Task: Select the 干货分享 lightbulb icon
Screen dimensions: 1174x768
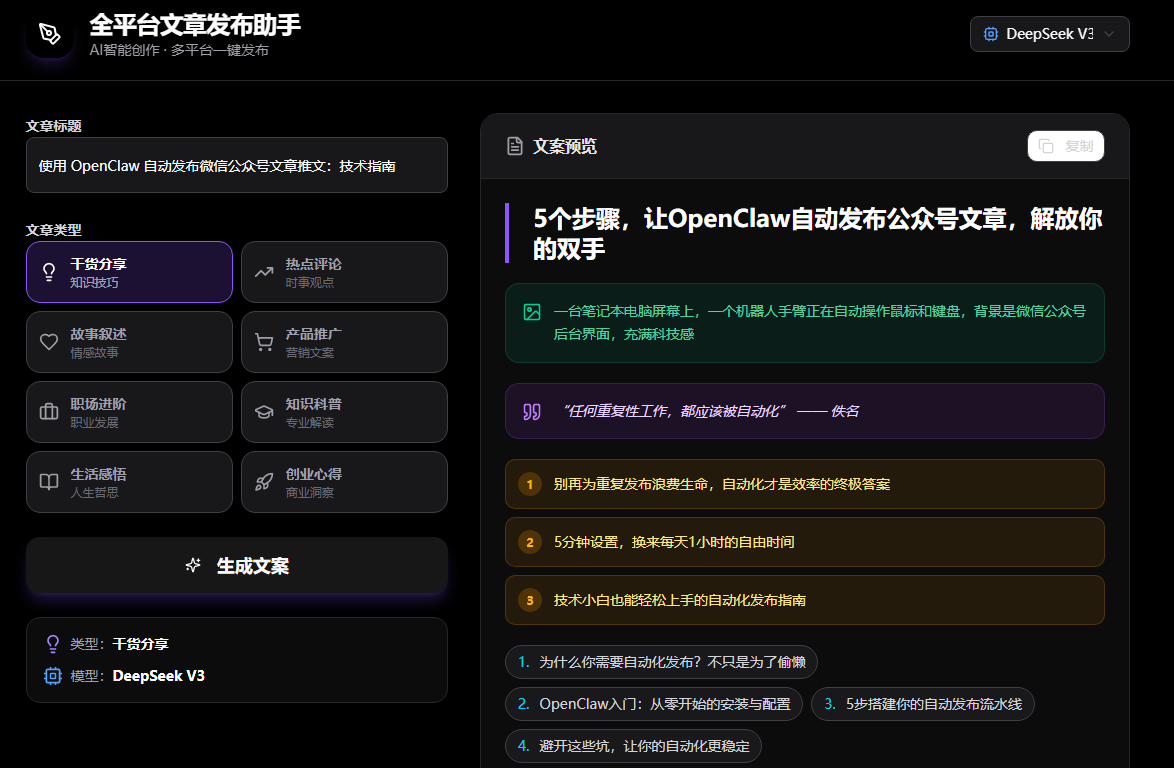Action: pos(48,271)
